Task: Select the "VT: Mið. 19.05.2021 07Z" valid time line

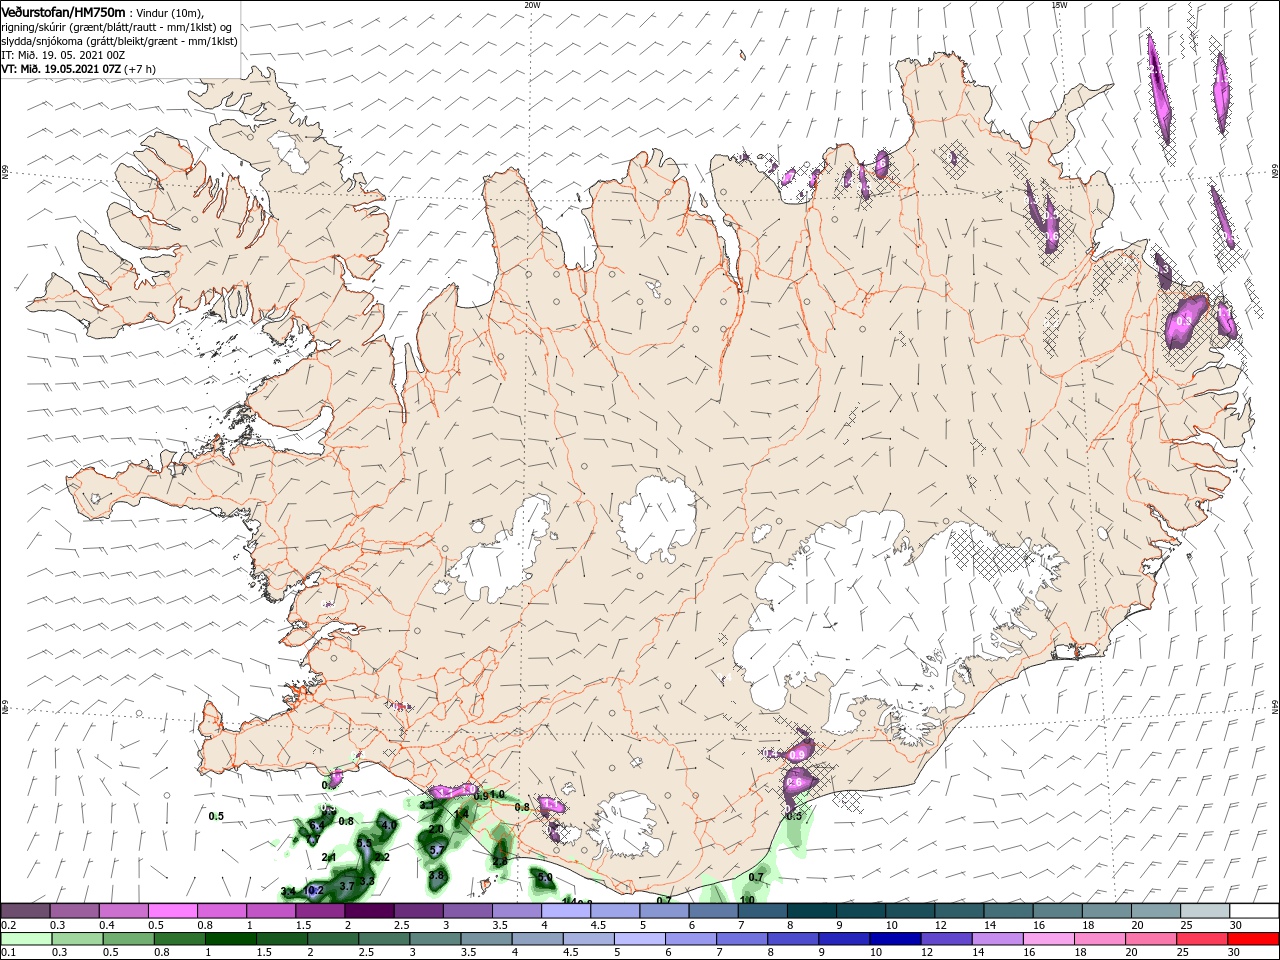Action: click(61, 69)
